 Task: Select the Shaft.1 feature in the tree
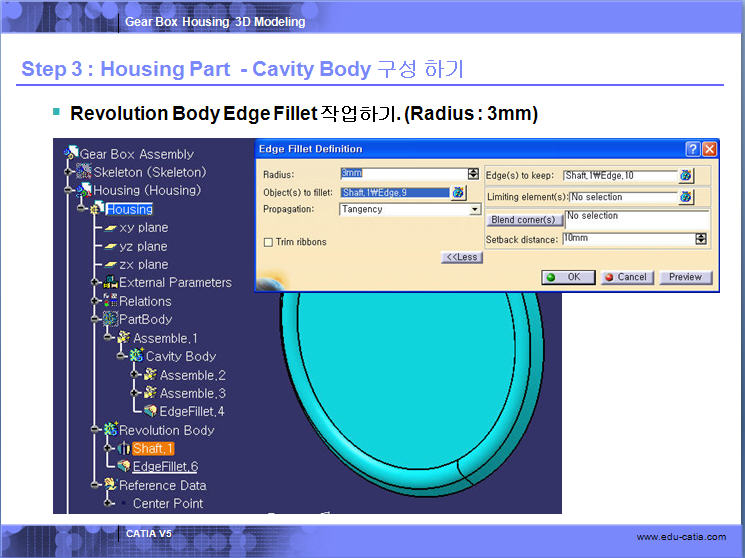[153, 449]
